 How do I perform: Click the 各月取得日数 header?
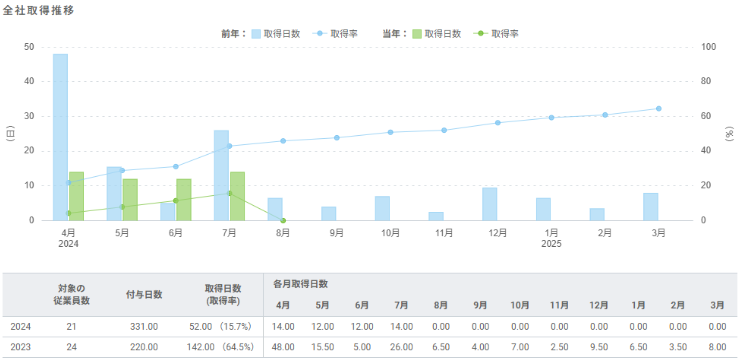pyautogui.click(x=300, y=284)
